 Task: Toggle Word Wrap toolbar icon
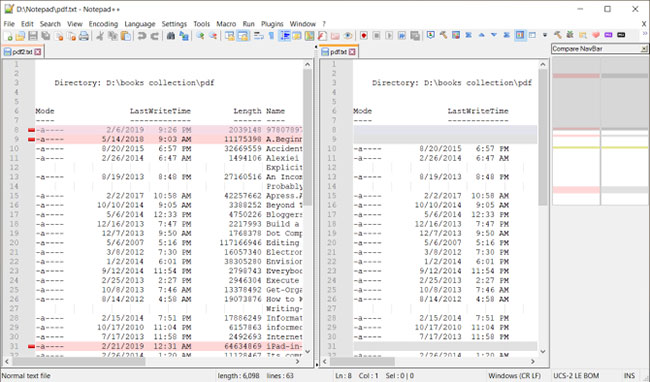[x=259, y=36]
